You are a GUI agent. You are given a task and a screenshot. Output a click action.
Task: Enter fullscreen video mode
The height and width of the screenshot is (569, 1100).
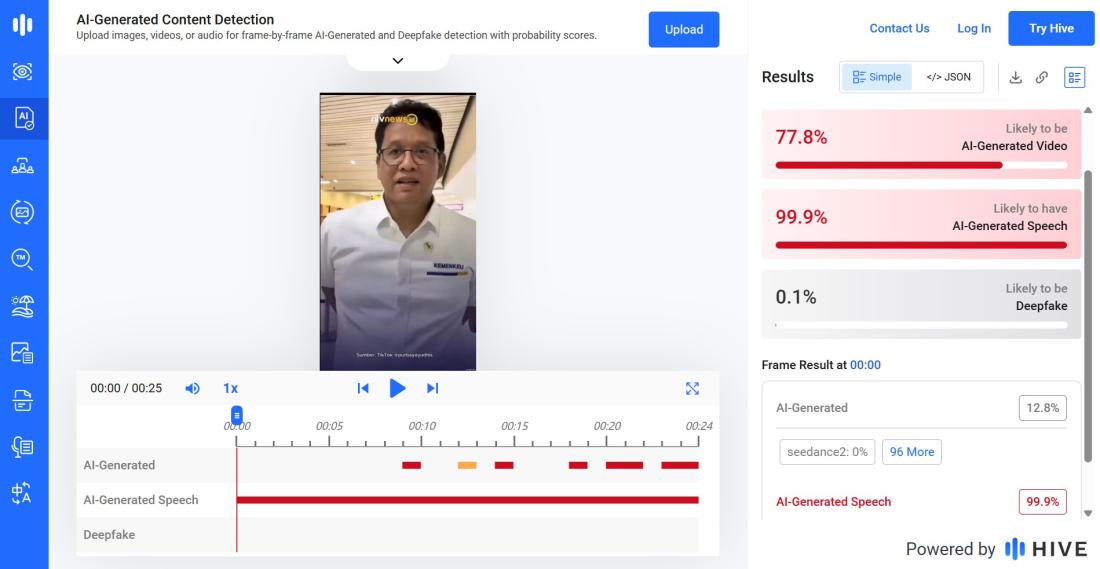click(692, 388)
